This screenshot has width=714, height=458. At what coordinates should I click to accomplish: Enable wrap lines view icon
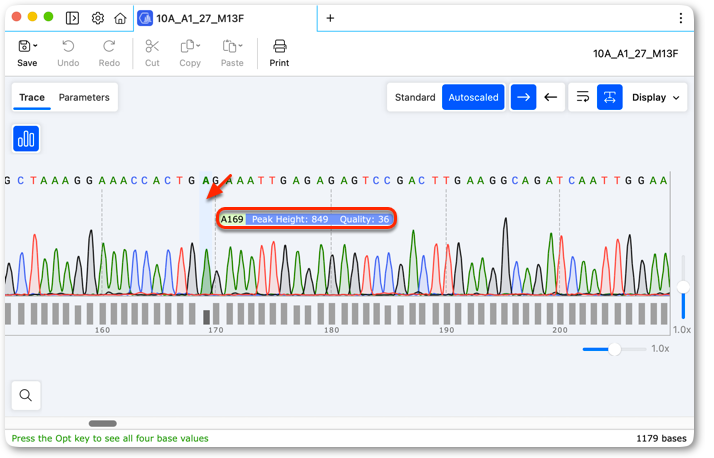point(583,97)
